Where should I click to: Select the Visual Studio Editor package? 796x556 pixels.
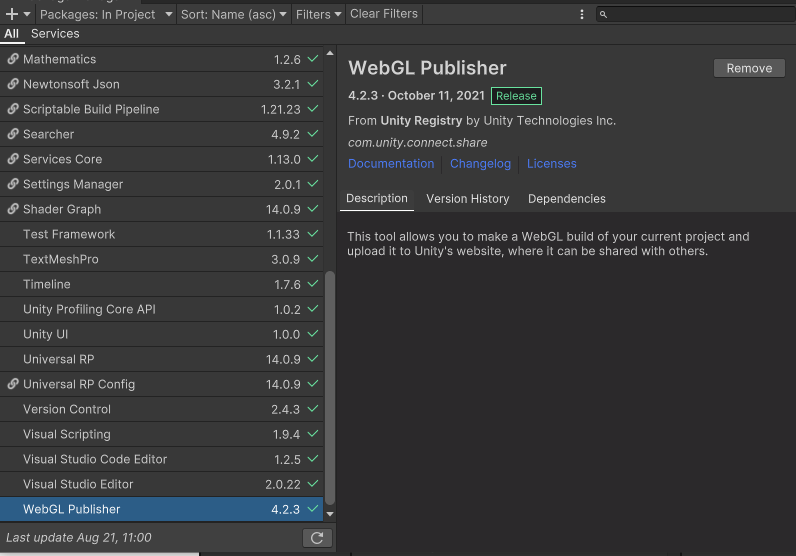tap(161, 484)
